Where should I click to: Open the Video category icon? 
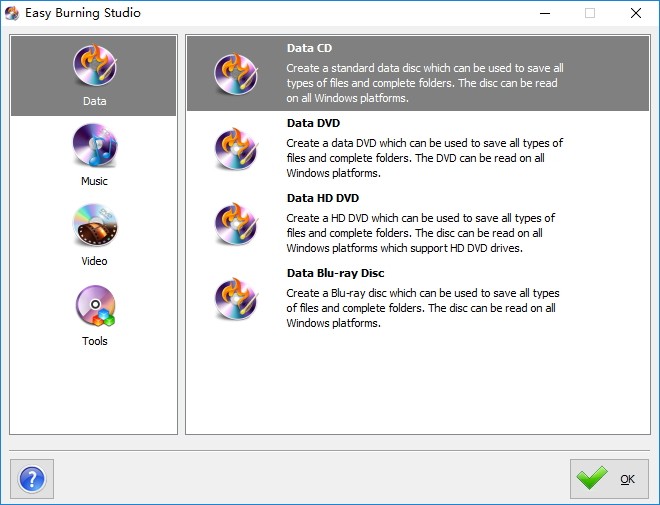click(x=95, y=225)
